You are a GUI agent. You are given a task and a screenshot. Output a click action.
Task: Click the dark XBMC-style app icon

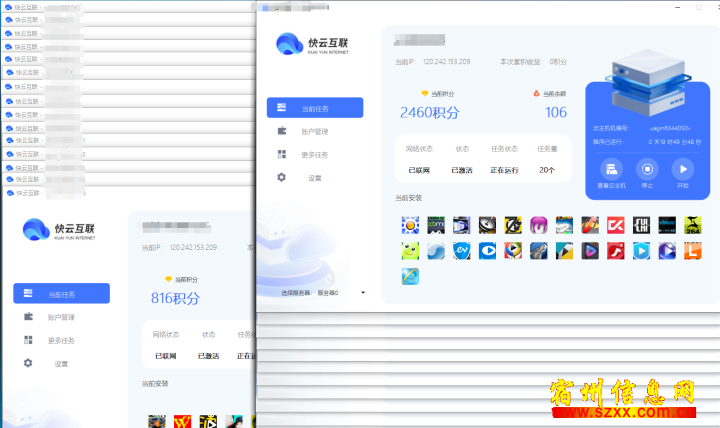(x=436, y=225)
